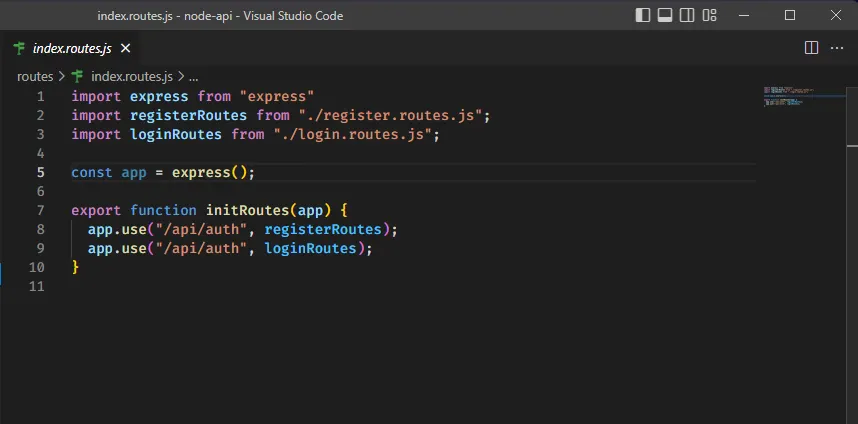
Task: Click loginRoutes in the import on line 3
Action: coord(176,135)
